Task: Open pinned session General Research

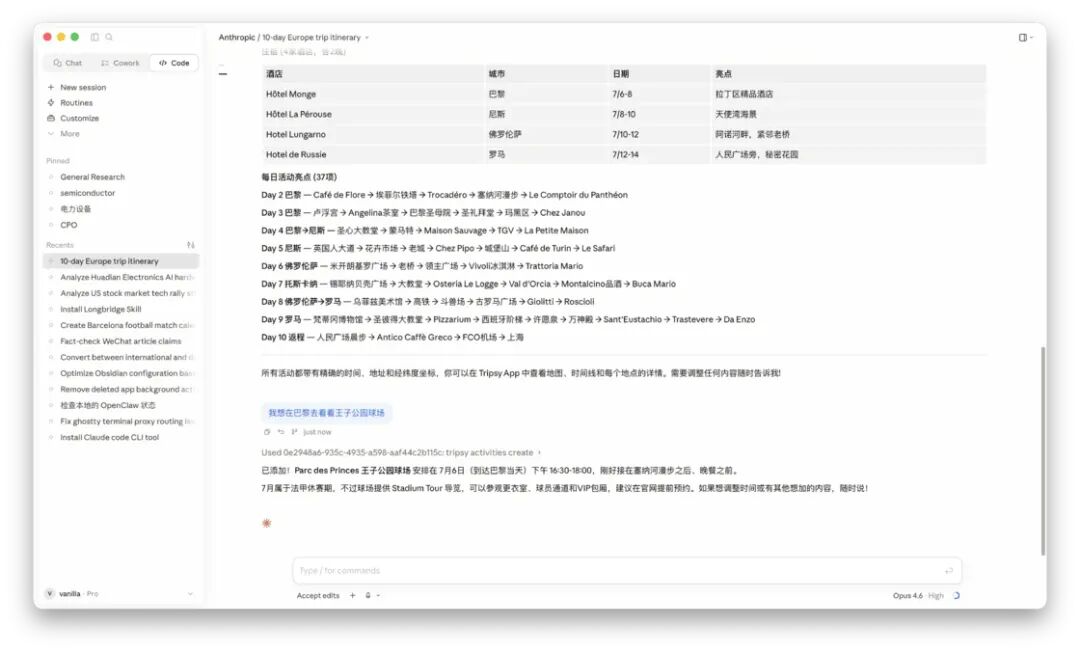Action: [92, 177]
